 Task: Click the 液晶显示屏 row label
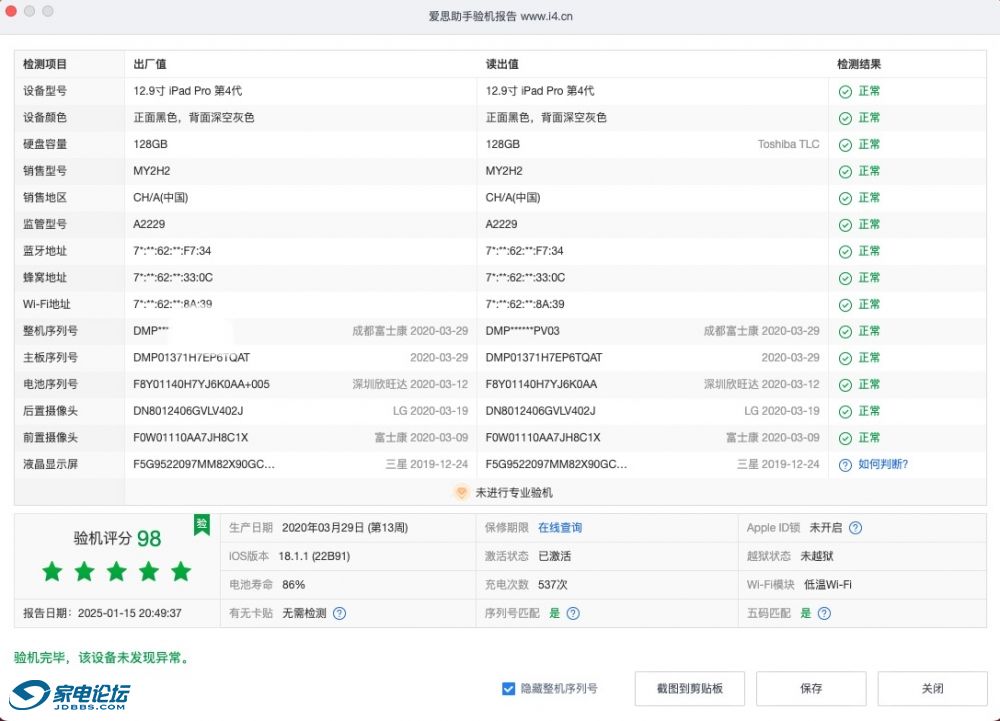50,464
